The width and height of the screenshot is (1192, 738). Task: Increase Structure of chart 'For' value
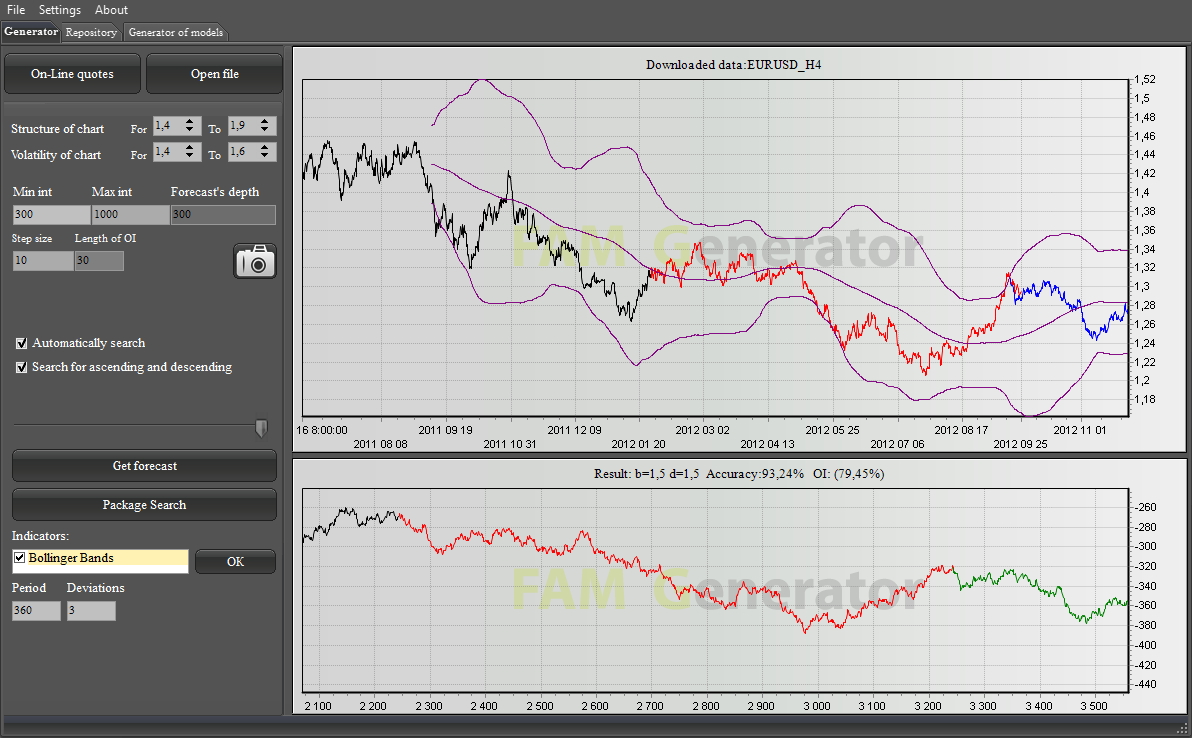[189, 122]
